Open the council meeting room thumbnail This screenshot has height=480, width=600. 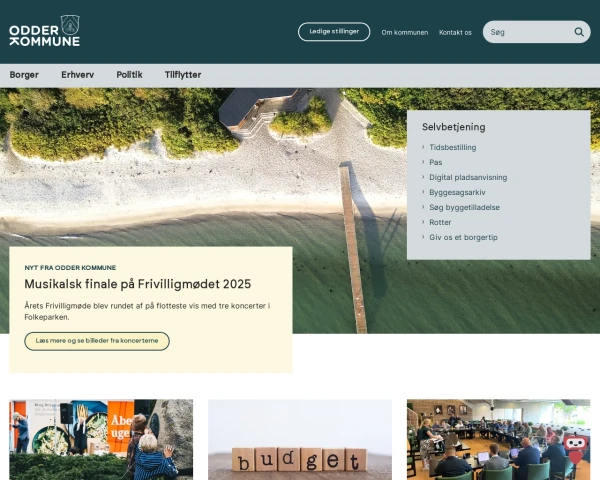coord(499,440)
